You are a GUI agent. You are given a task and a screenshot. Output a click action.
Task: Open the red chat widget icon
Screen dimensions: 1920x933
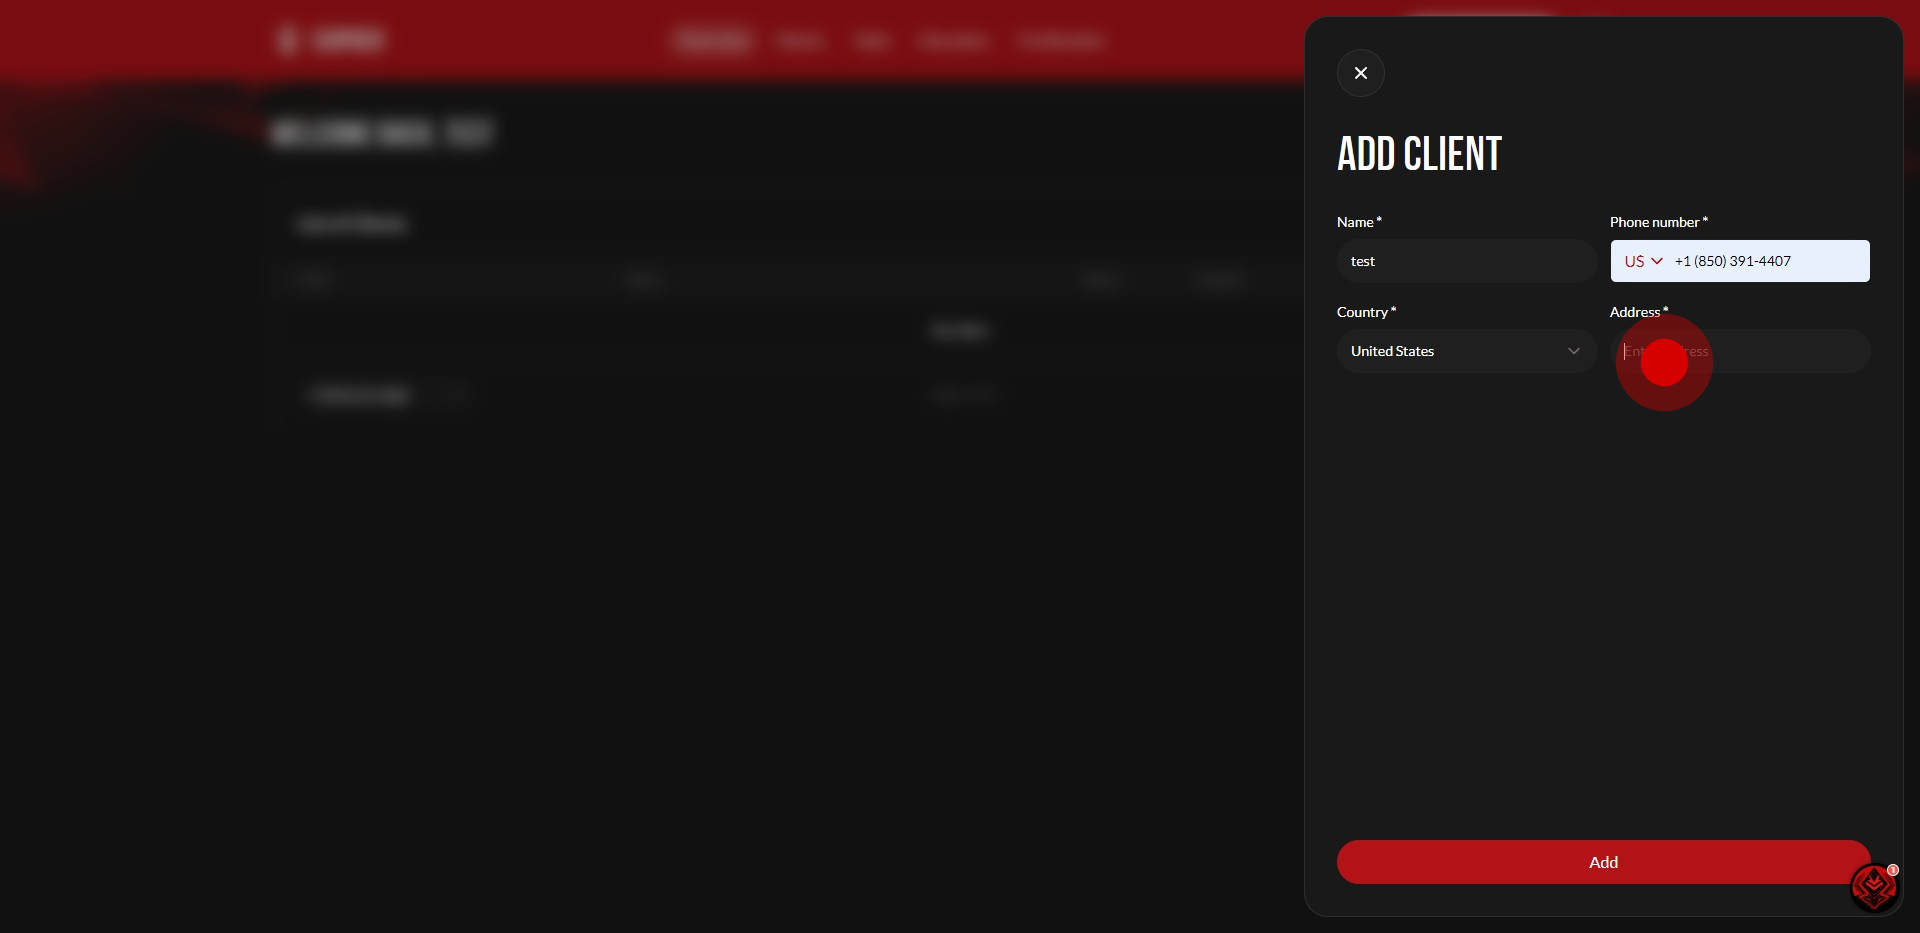[x=1872, y=887]
